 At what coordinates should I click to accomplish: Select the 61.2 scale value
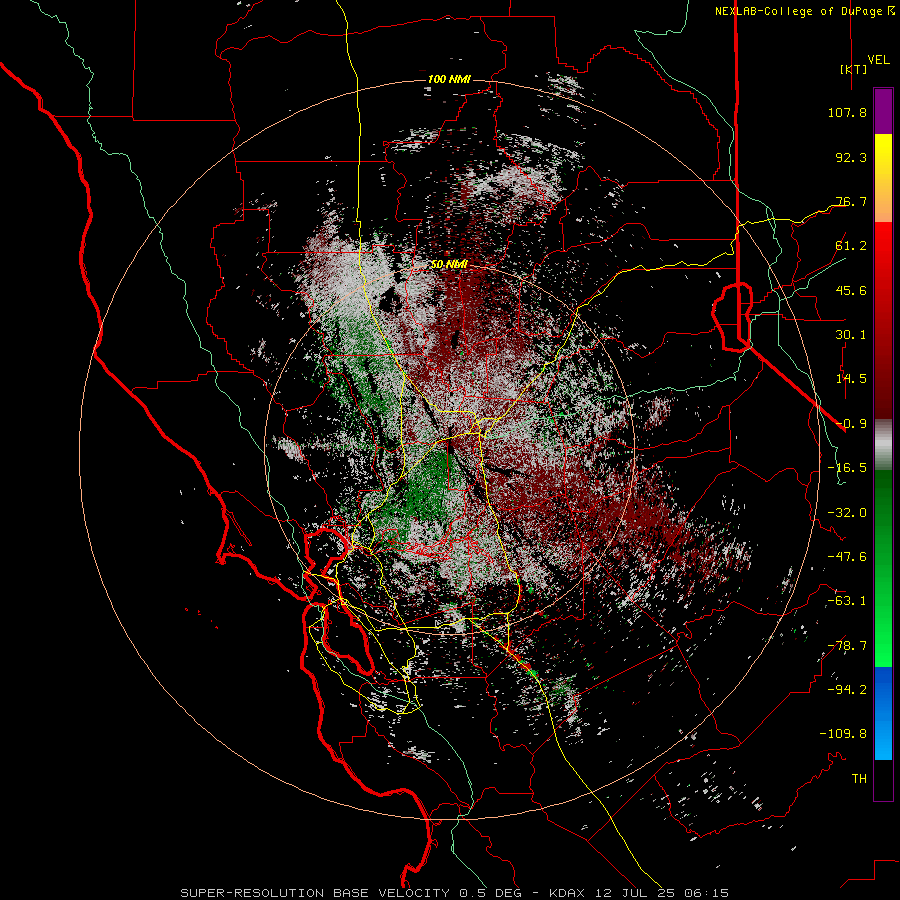tap(851, 246)
